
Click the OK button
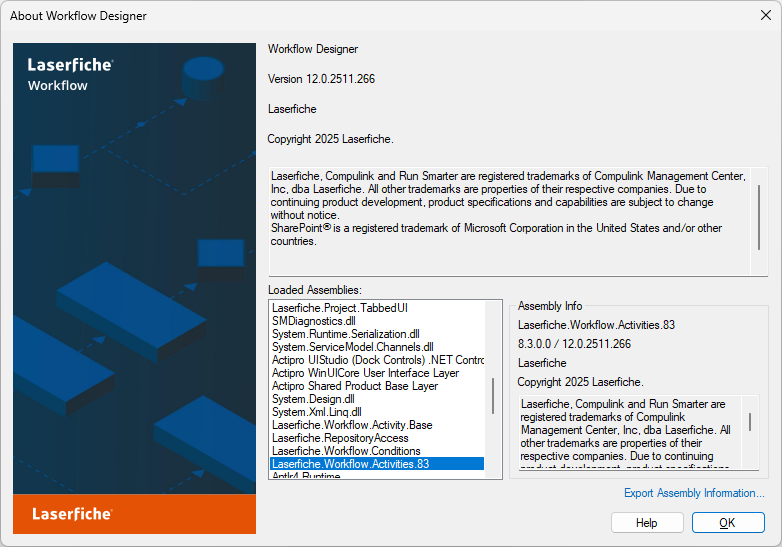(x=728, y=523)
